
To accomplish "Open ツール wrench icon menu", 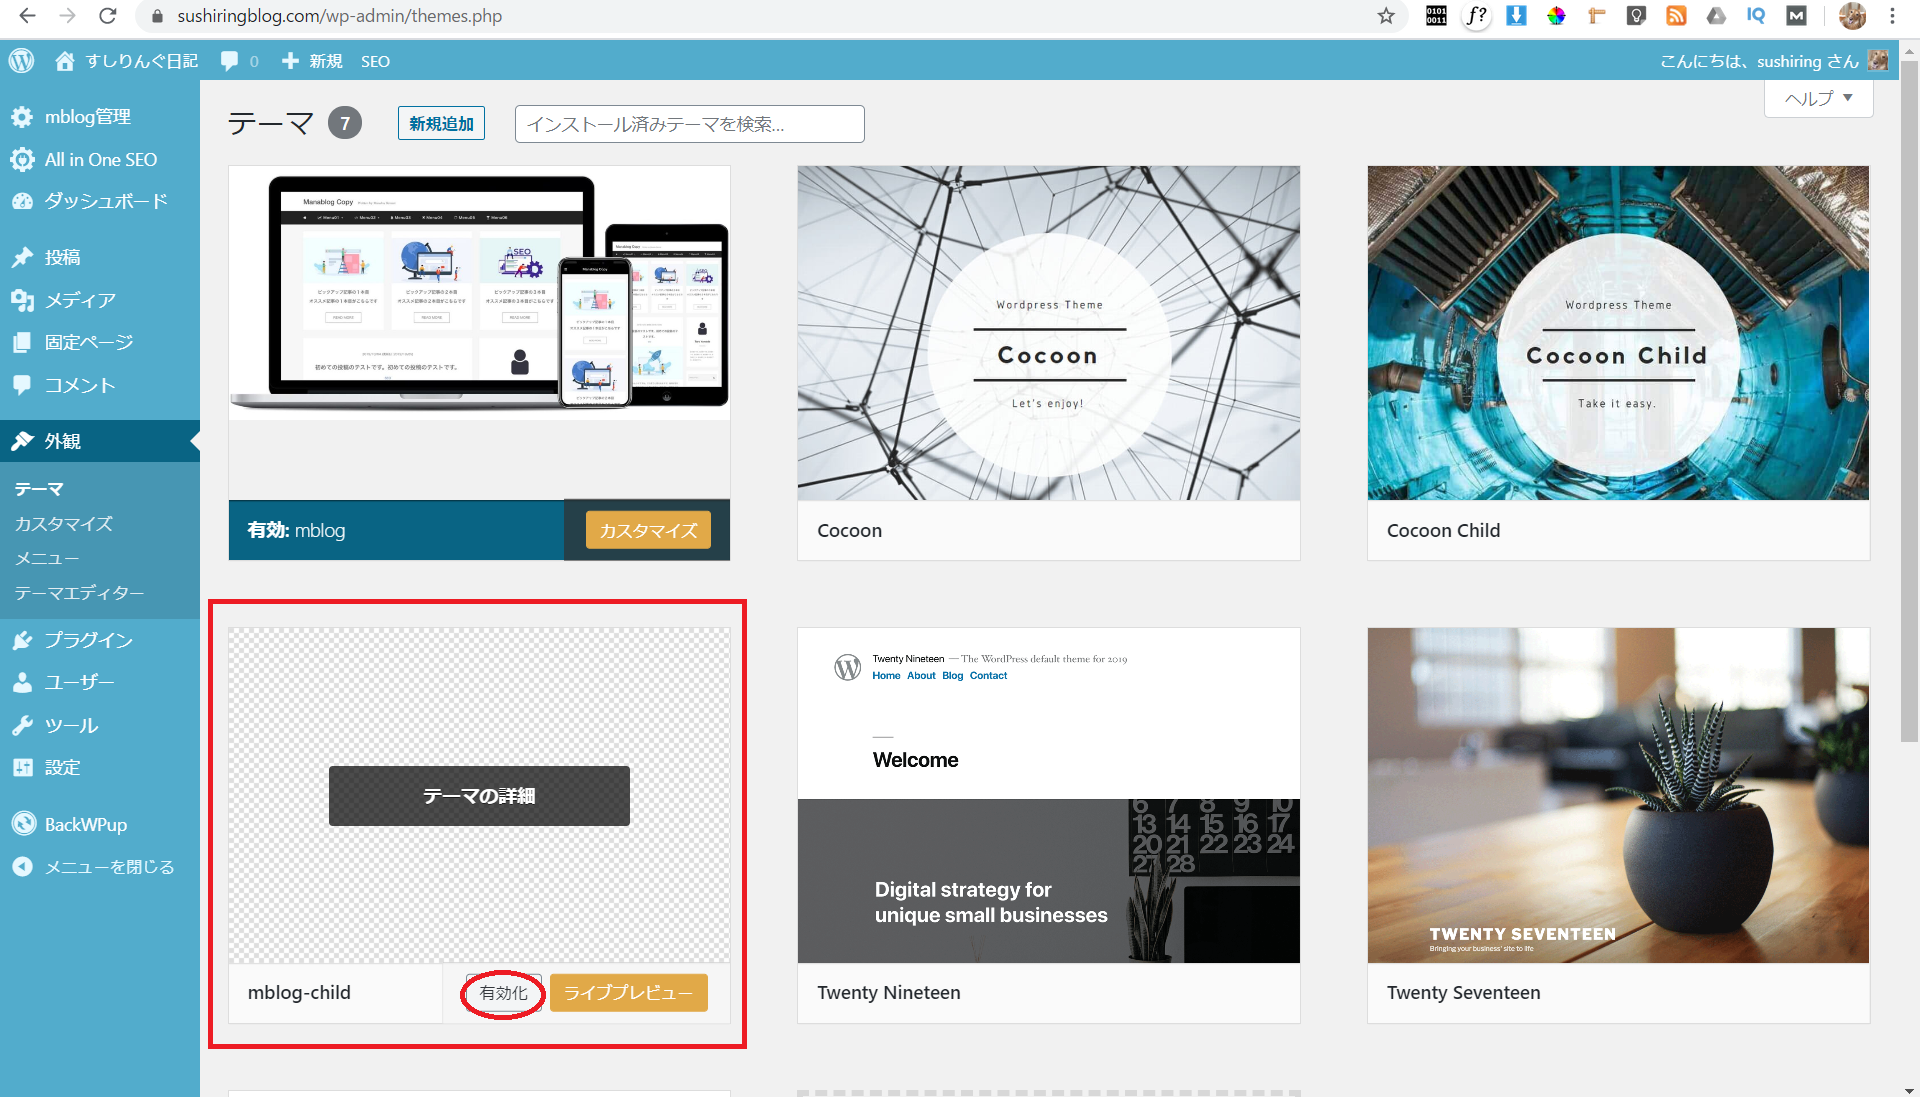I will [x=22, y=726].
